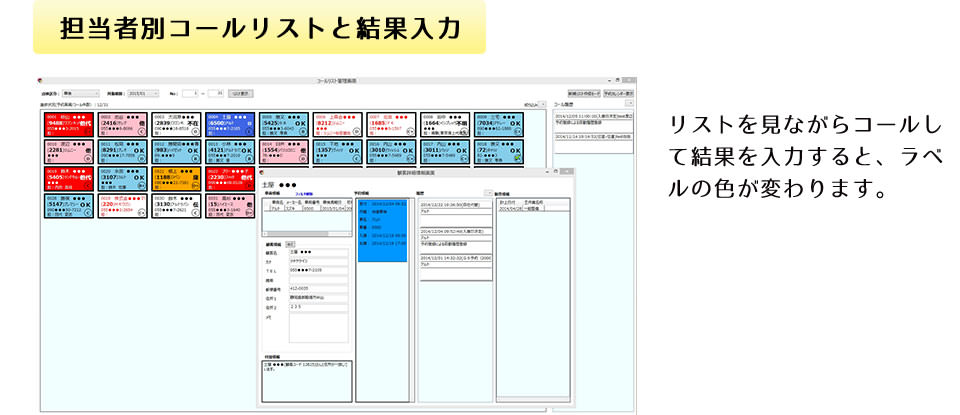Viewport: 960px width, 415px height.
Task: Click the circle icon on card 7034
Action: 517,131
